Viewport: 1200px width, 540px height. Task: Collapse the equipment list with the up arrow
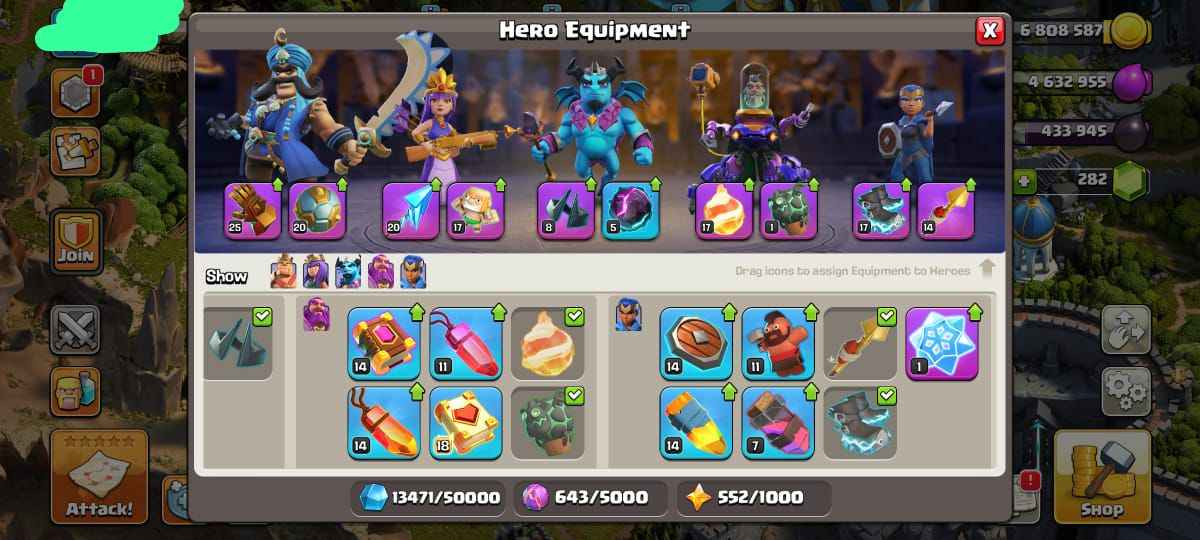pos(987,268)
